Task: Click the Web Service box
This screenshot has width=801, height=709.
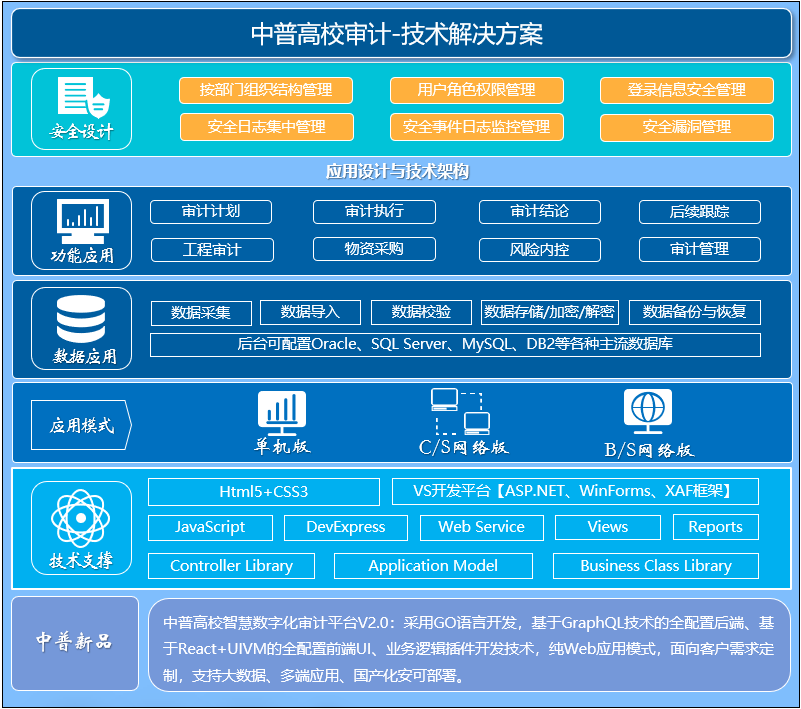Action: (482, 527)
